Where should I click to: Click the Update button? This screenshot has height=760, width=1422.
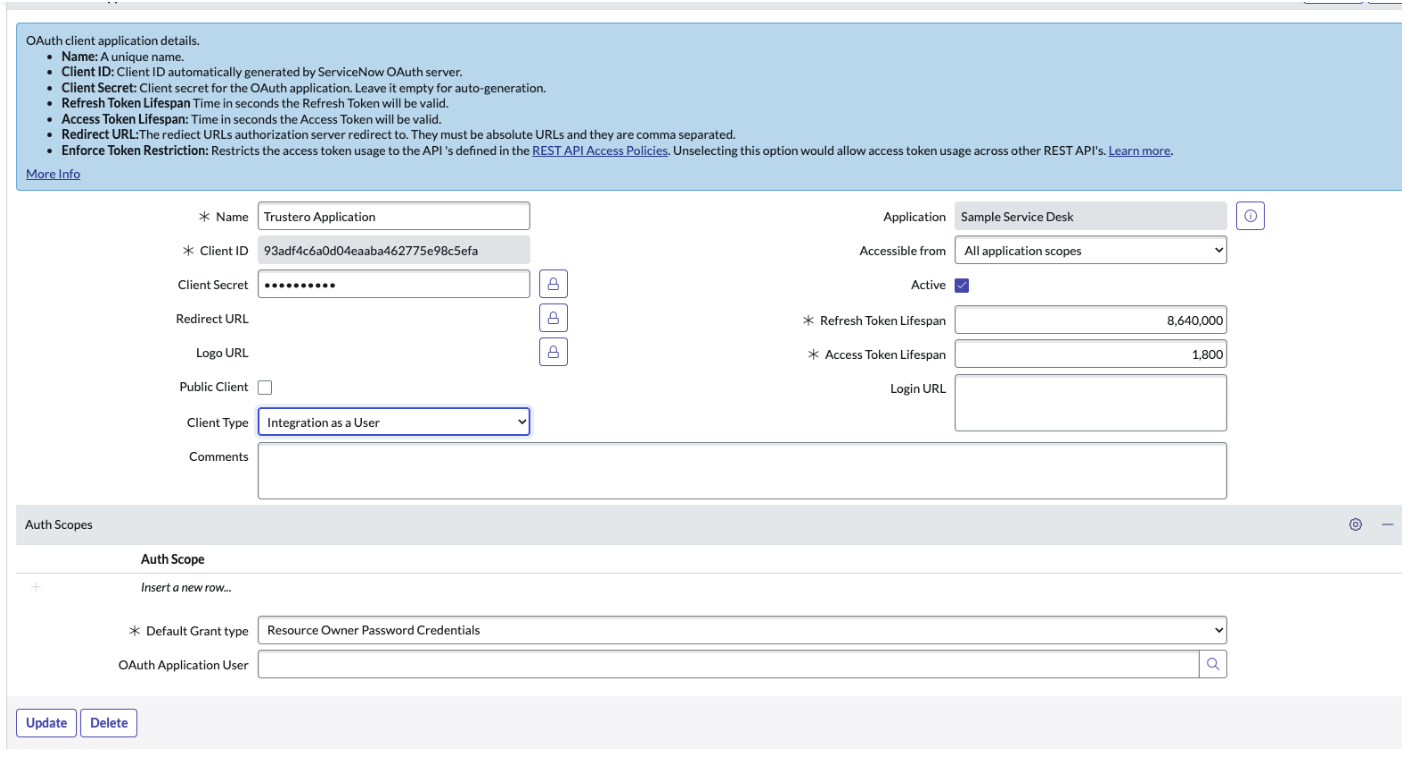click(x=46, y=723)
